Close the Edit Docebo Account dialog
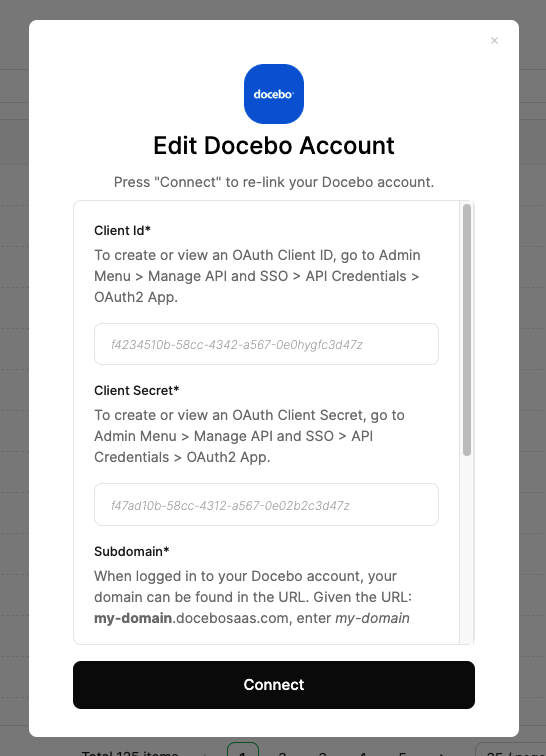This screenshot has height=756, width=546. pos(494,40)
